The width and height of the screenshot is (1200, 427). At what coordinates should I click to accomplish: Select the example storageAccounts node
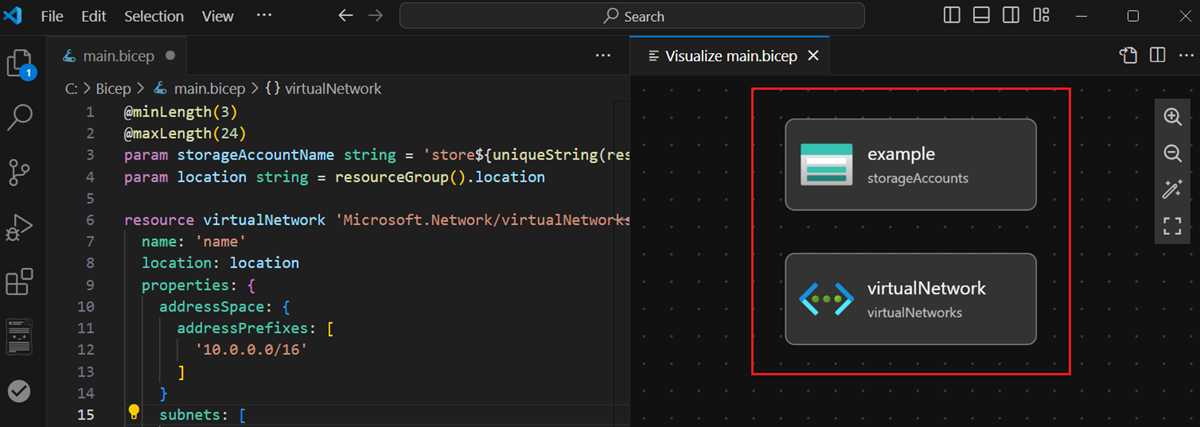pyautogui.click(x=911, y=165)
